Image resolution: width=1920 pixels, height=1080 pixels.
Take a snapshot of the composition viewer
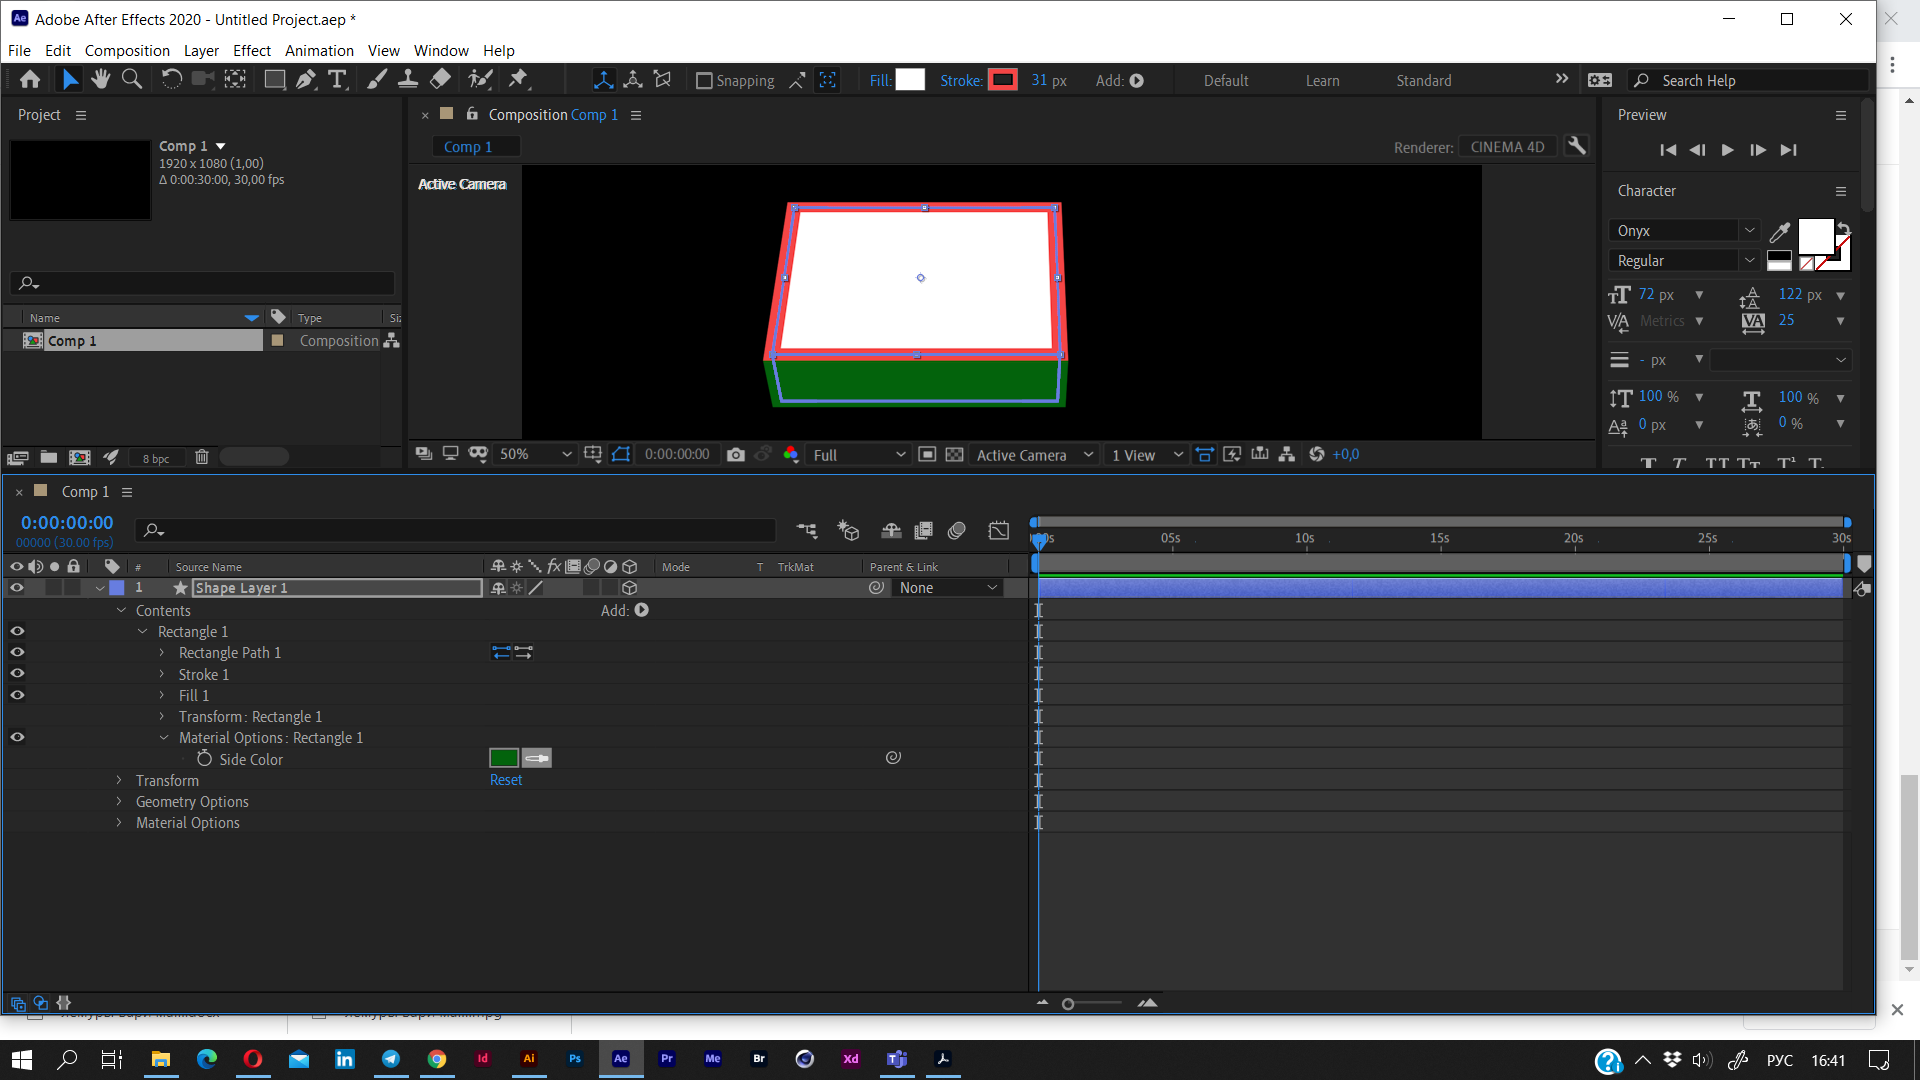point(735,454)
